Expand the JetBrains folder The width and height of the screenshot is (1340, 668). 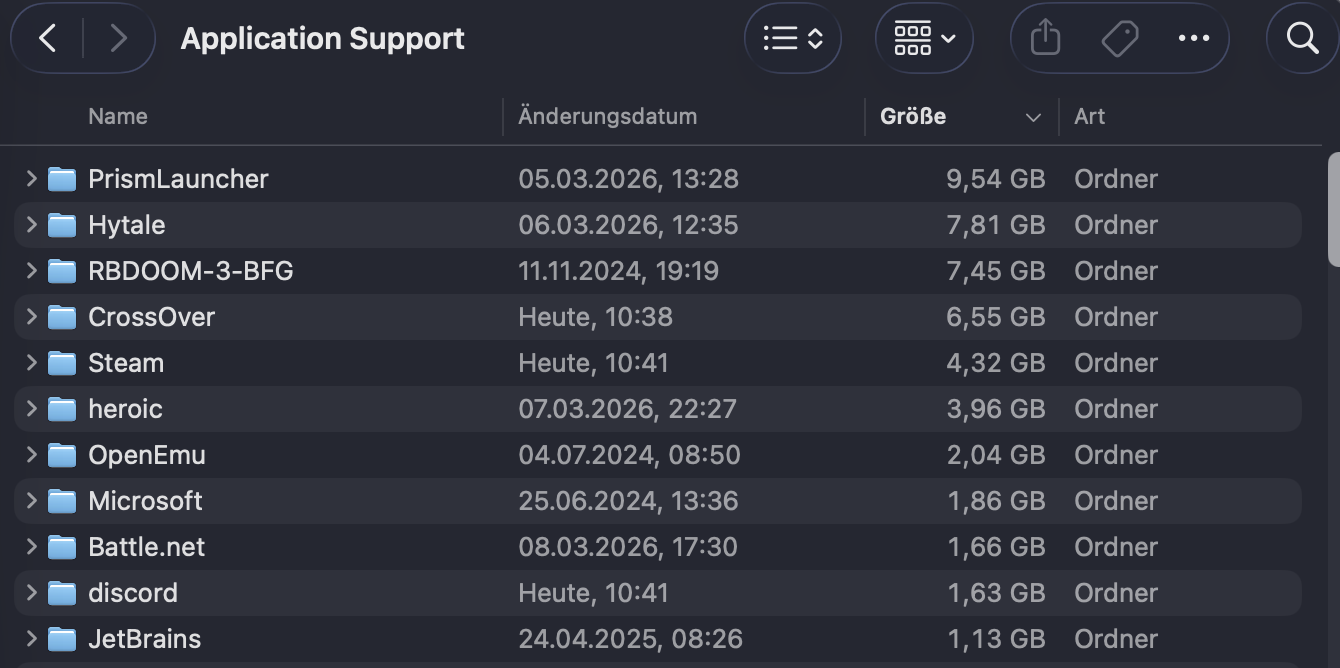point(31,639)
